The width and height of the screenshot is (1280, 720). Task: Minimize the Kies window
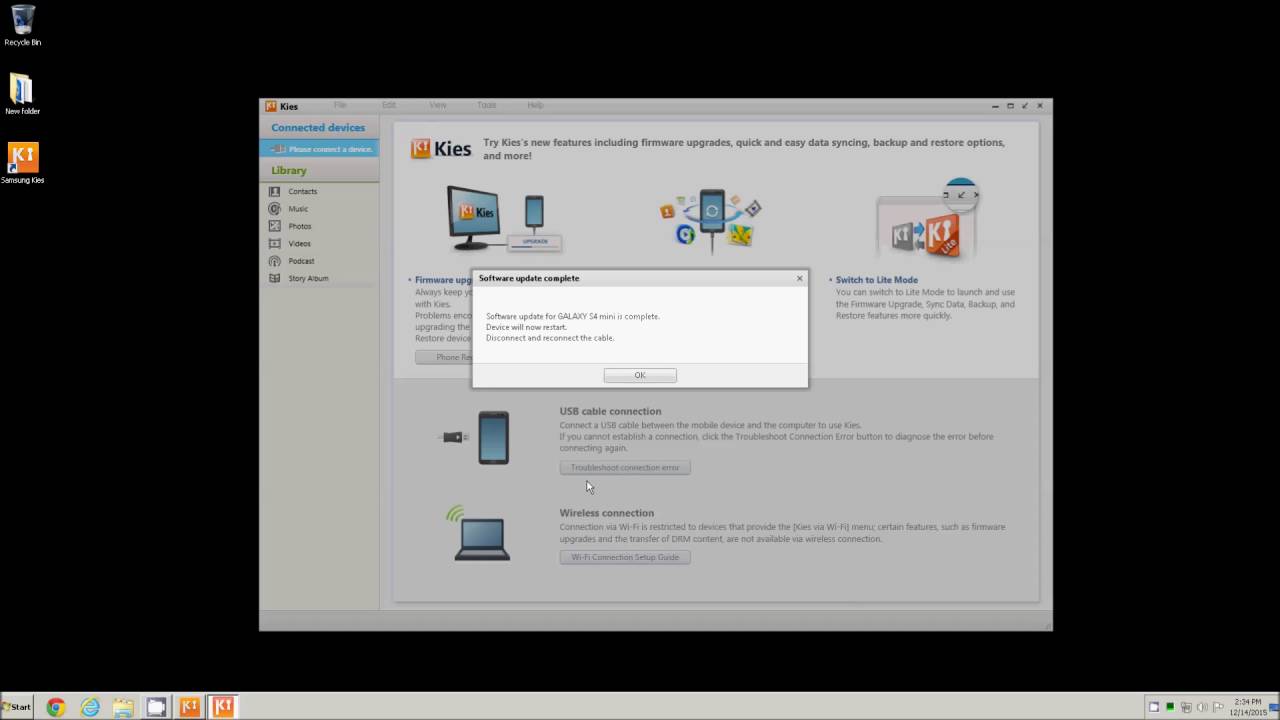coord(996,105)
